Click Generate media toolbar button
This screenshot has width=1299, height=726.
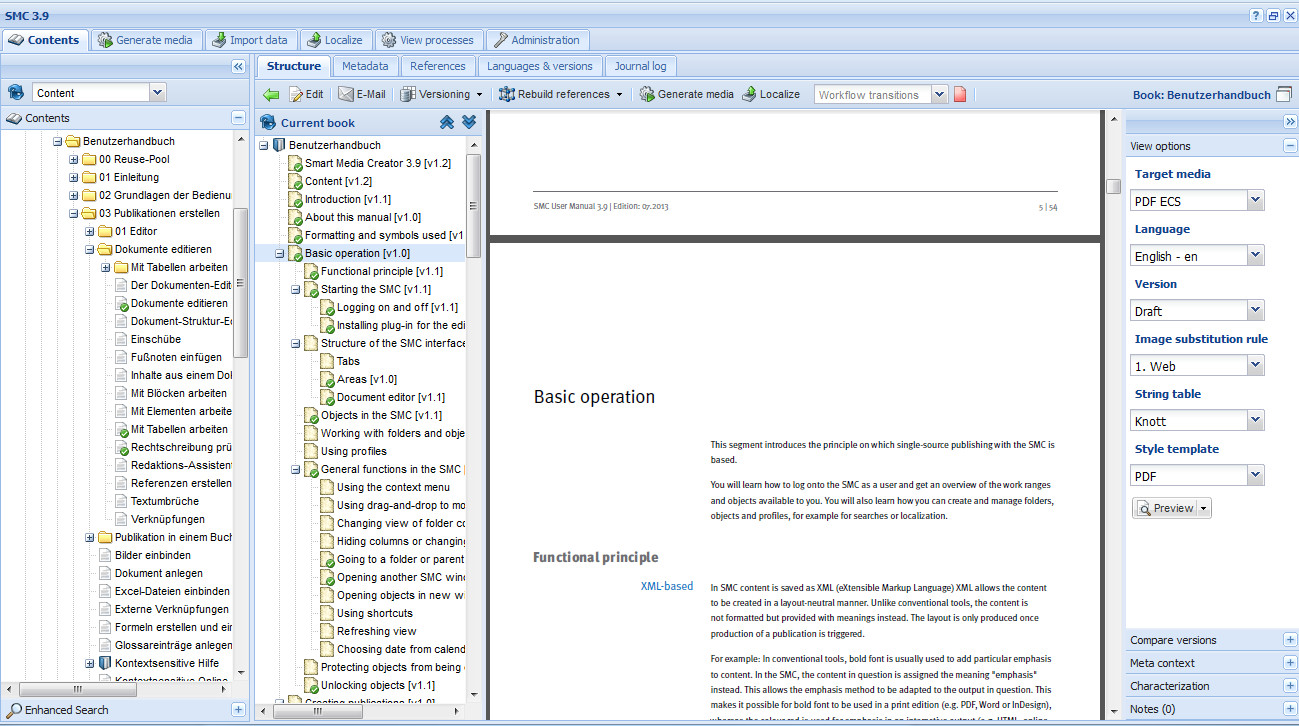point(687,94)
